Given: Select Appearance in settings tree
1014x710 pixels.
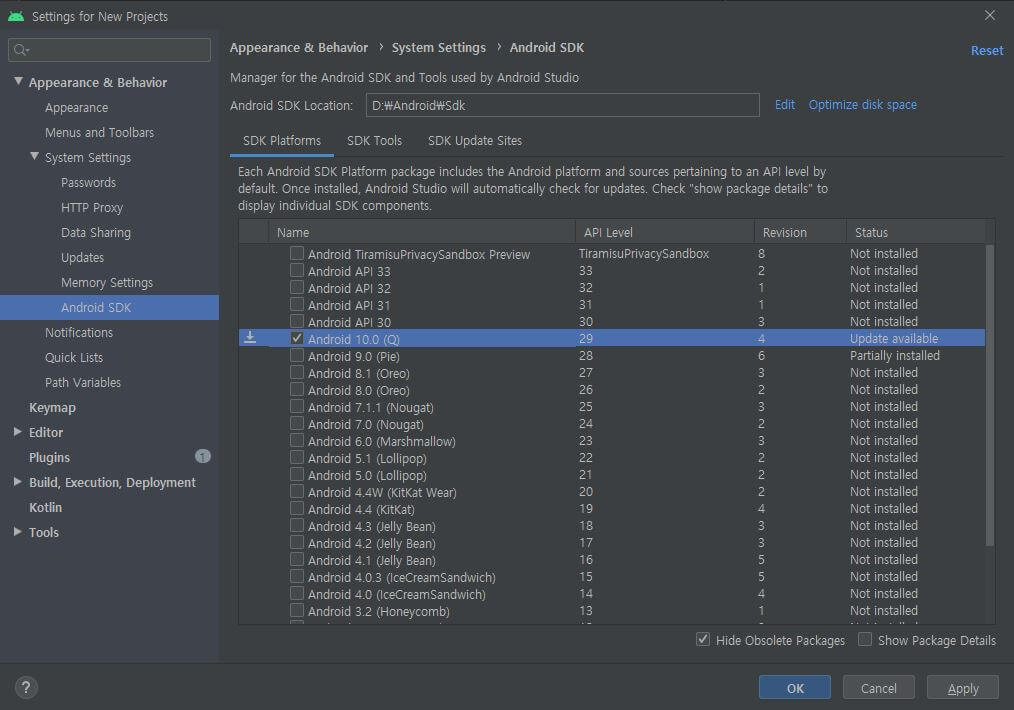Looking at the screenshot, I should point(76,107).
